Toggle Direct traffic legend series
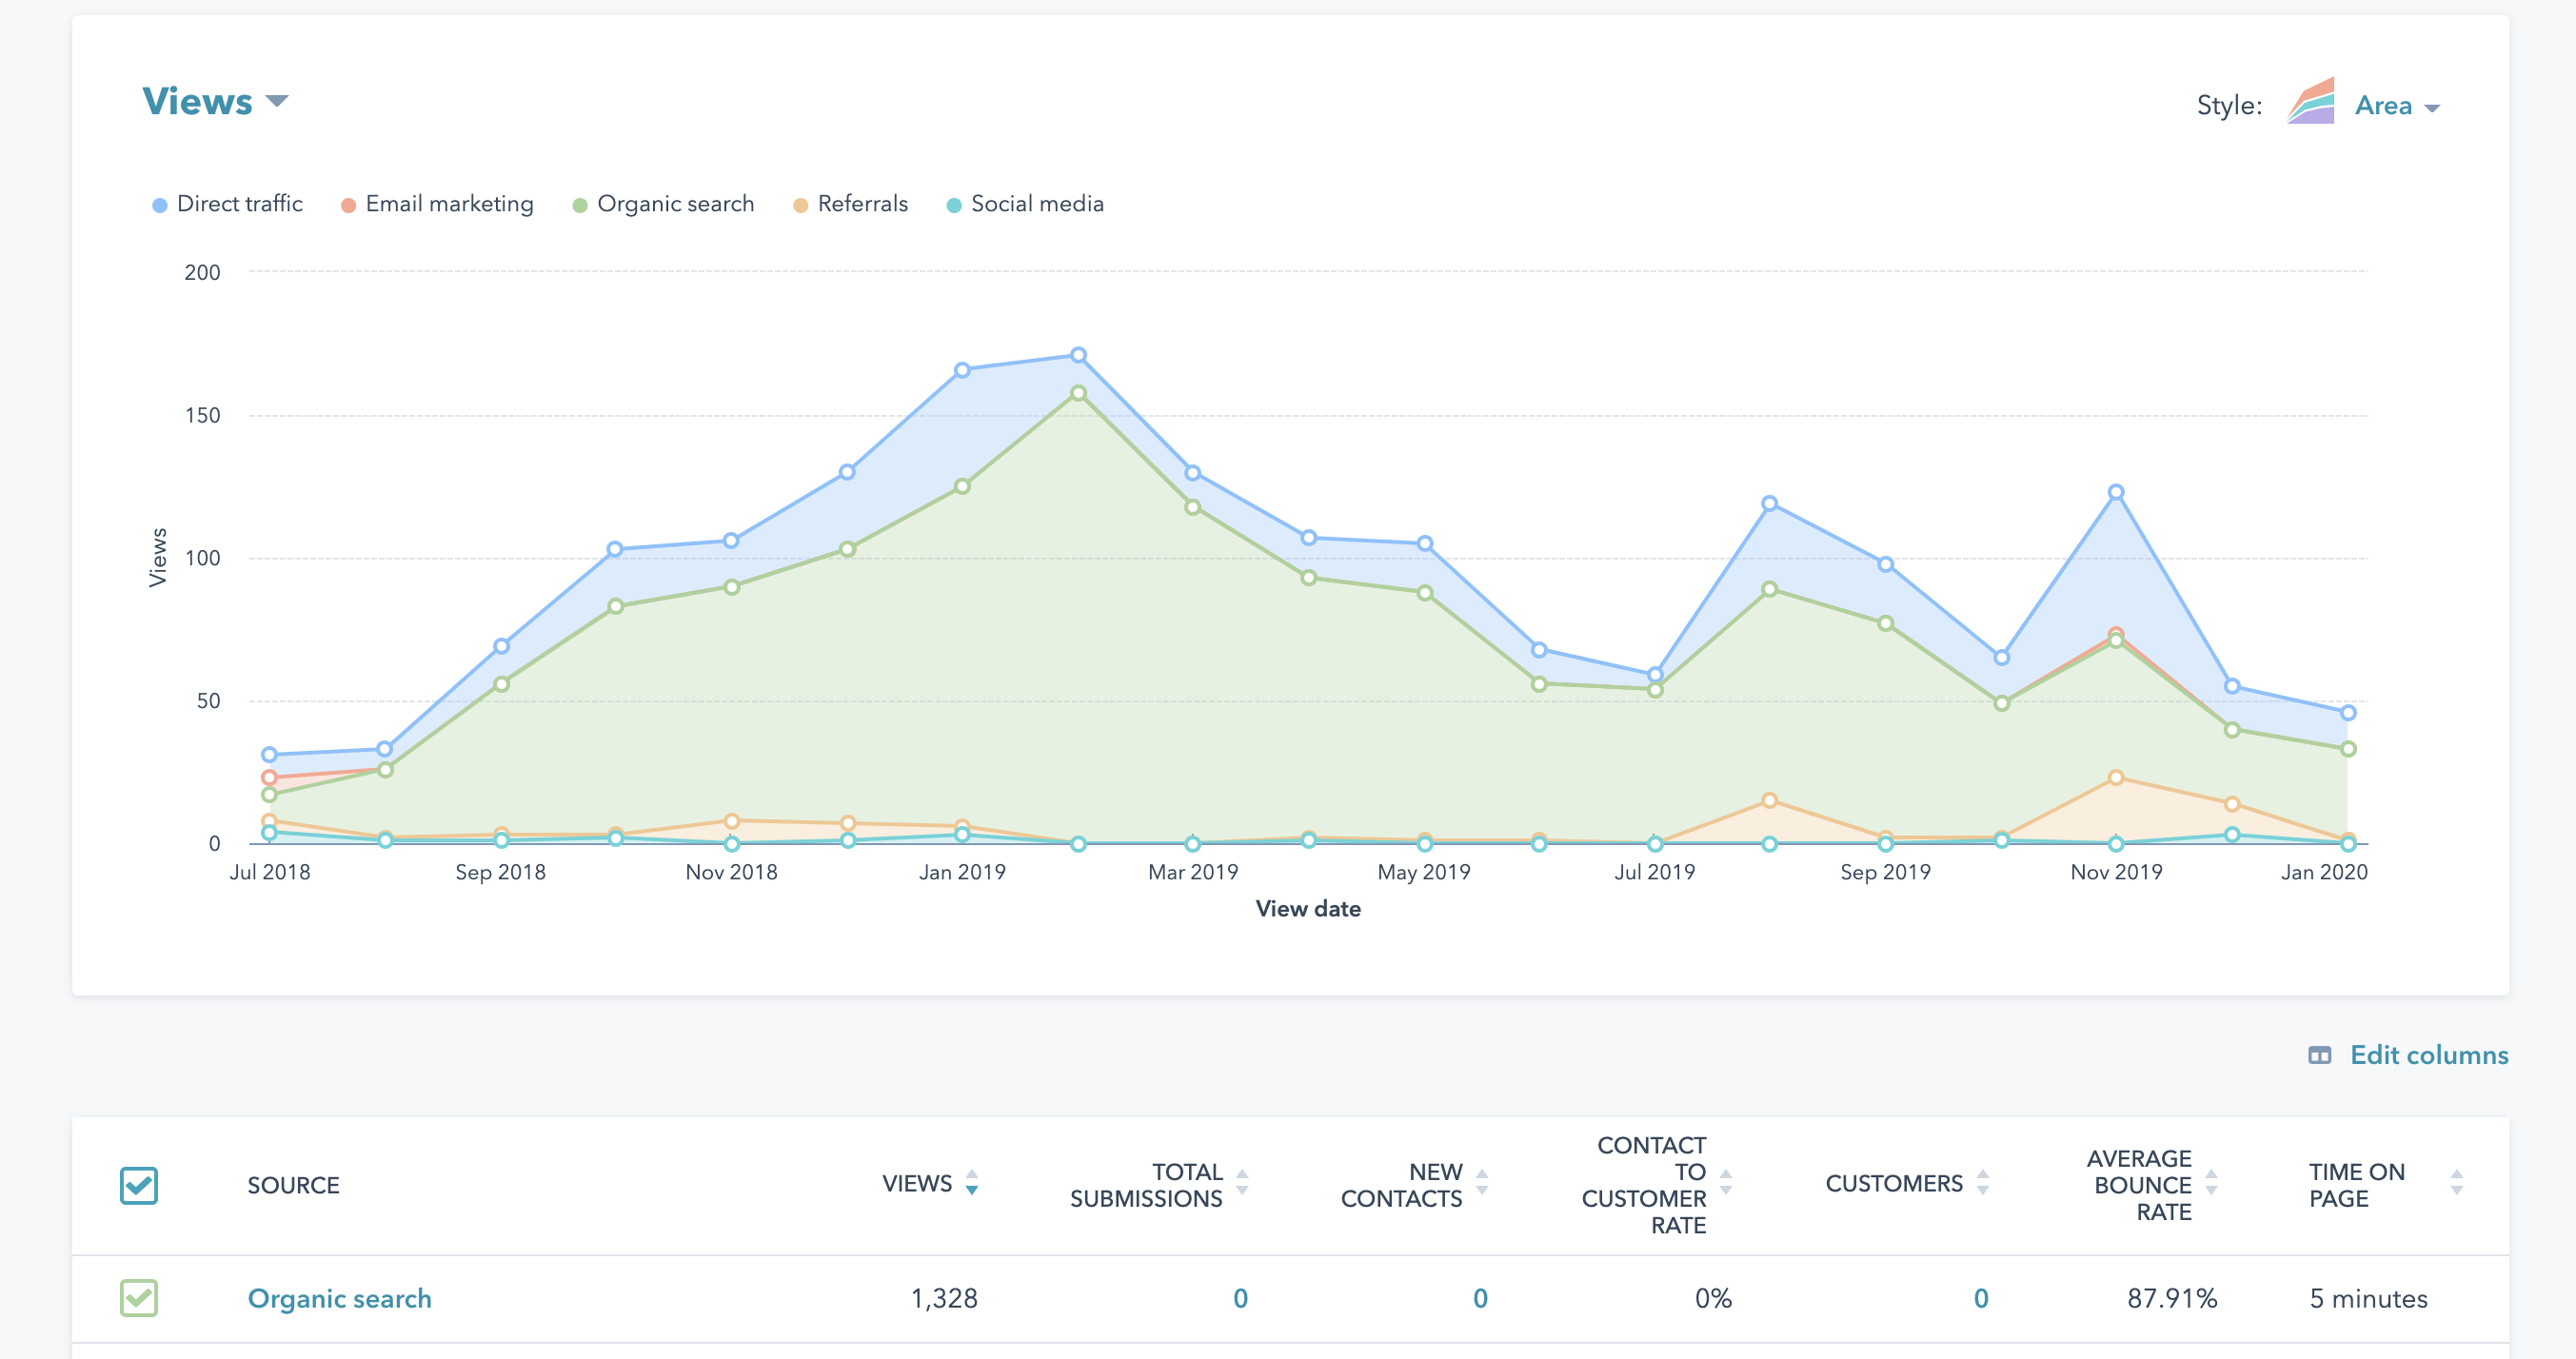The height and width of the screenshot is (1359, 2576). point(239,204)
